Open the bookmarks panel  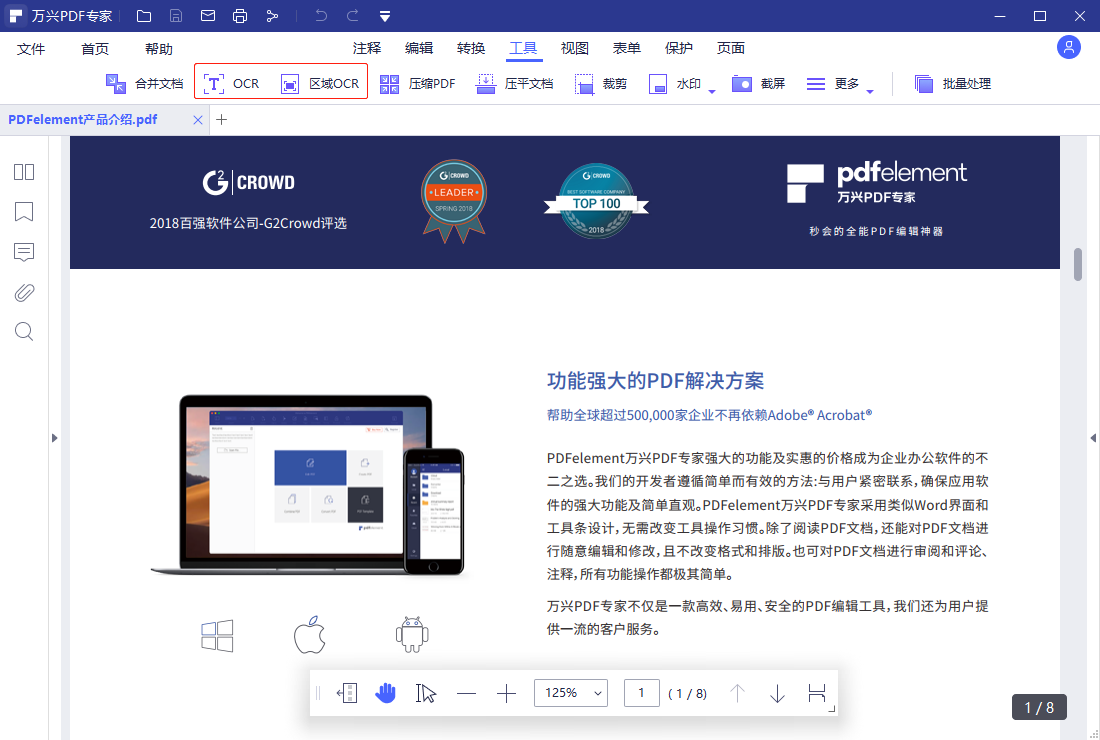[x=23, y=212]
